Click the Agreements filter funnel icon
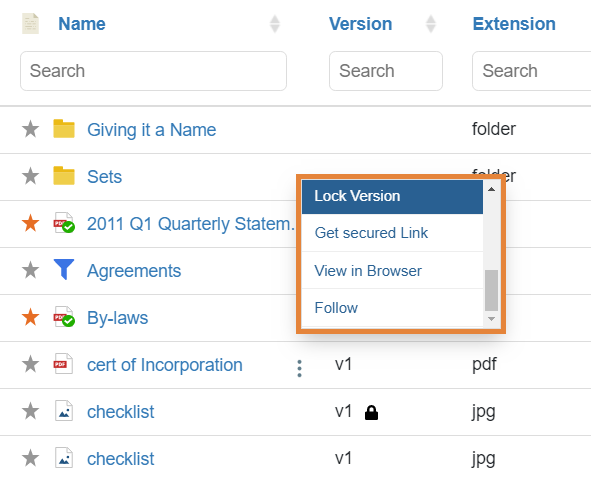 (64, 269)
